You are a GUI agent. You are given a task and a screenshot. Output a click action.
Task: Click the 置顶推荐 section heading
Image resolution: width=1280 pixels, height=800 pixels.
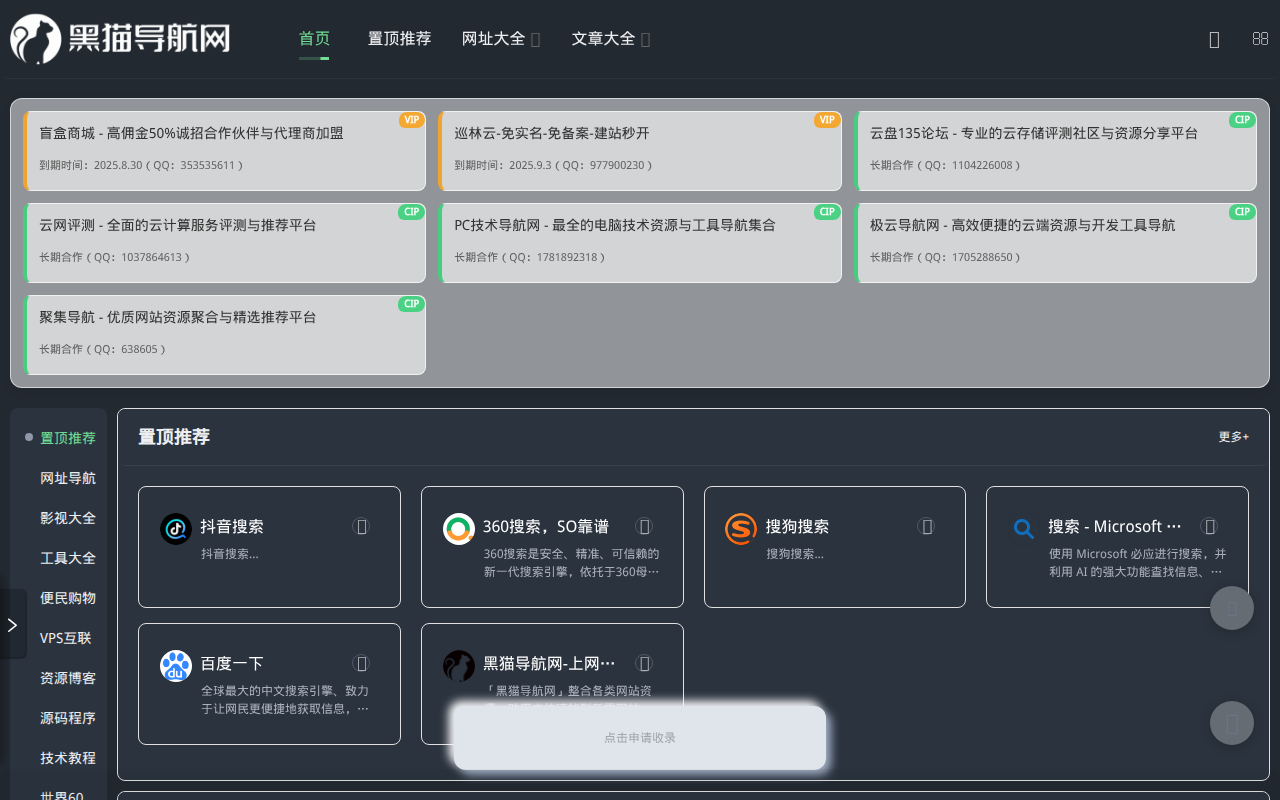(x=174, y=437)
